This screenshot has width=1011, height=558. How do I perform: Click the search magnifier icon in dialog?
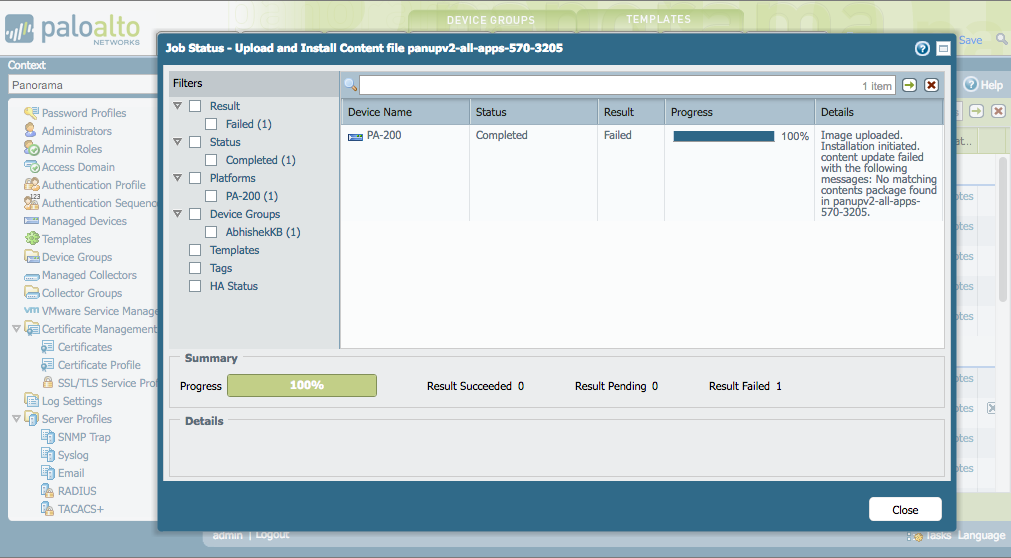pyautogui.click(x=351, y=85)
